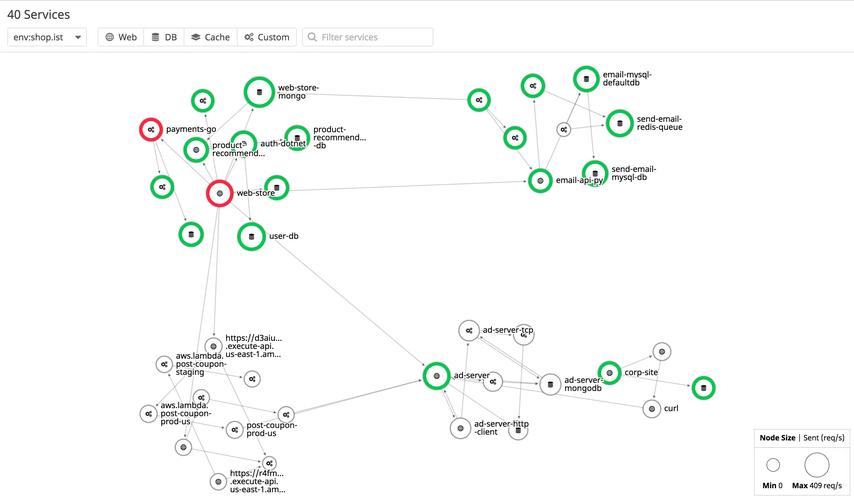Open the env:shop.ist environment dropdown
This screenshot has width=854, height=500.
(46, 37)
